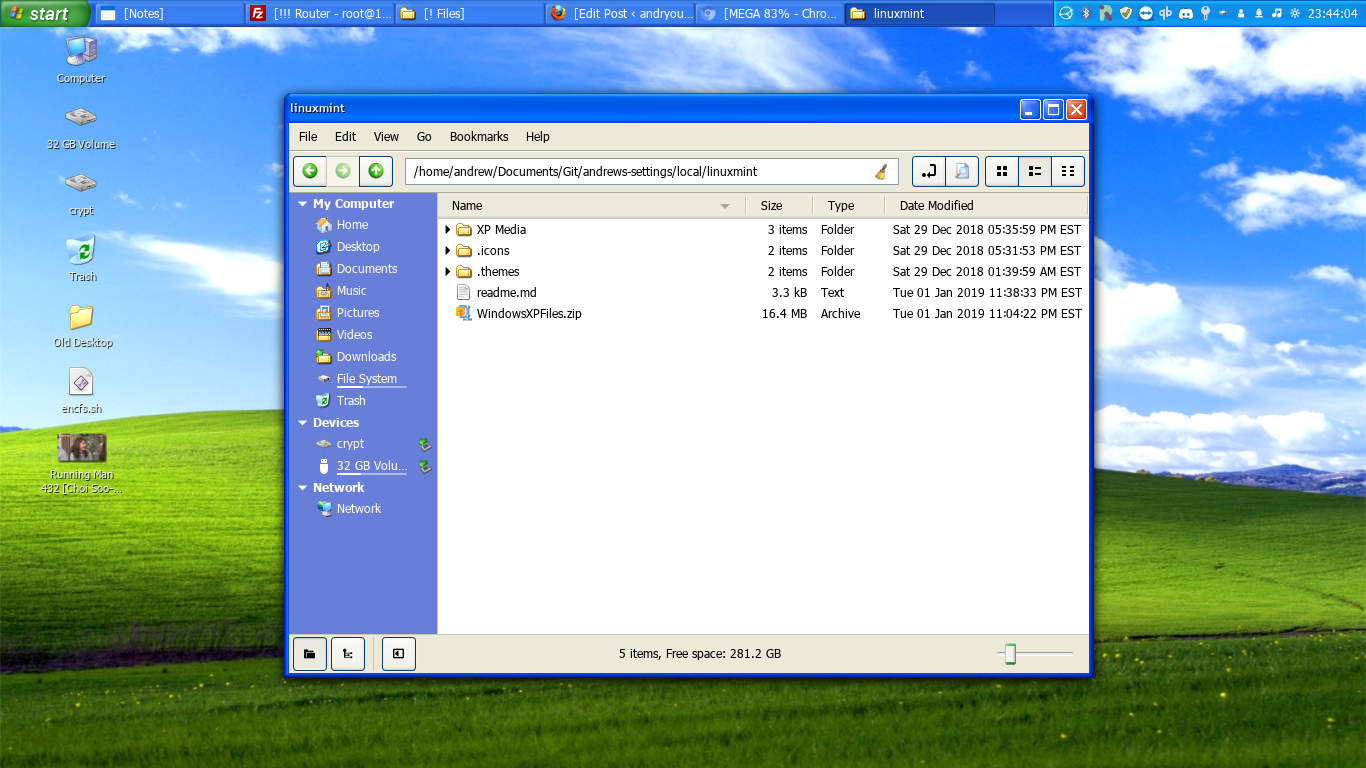This screenshot has width=1366, height=768.
Task: Show treeview in the sidebar
Action: coord(348,654)
